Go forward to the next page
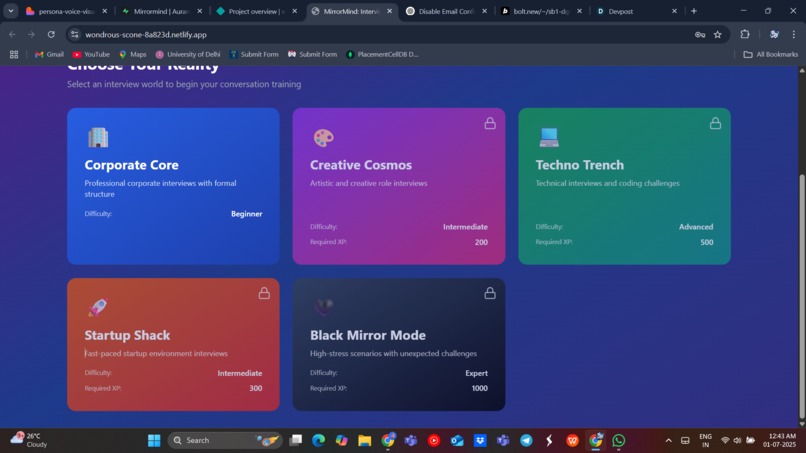The height and width of the screenshot is (453, 806). pos(31,34)
